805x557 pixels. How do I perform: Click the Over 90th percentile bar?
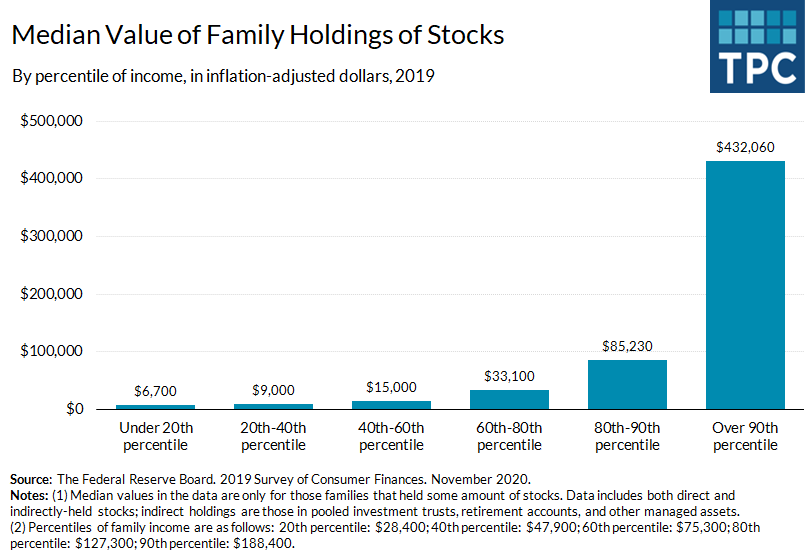pos(745,285)
